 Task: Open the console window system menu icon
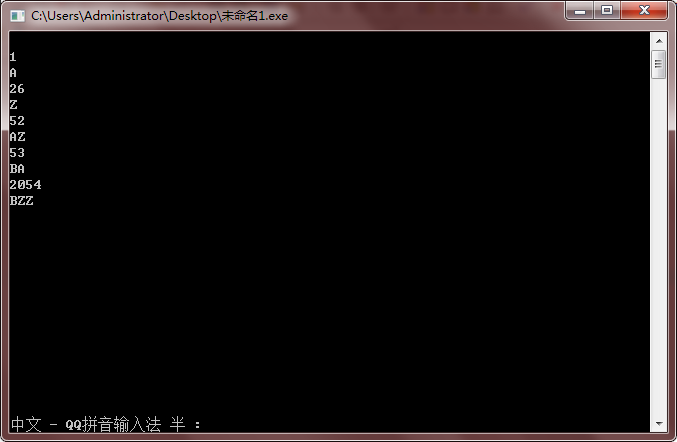pyautogui.click(x=17, y=16)
